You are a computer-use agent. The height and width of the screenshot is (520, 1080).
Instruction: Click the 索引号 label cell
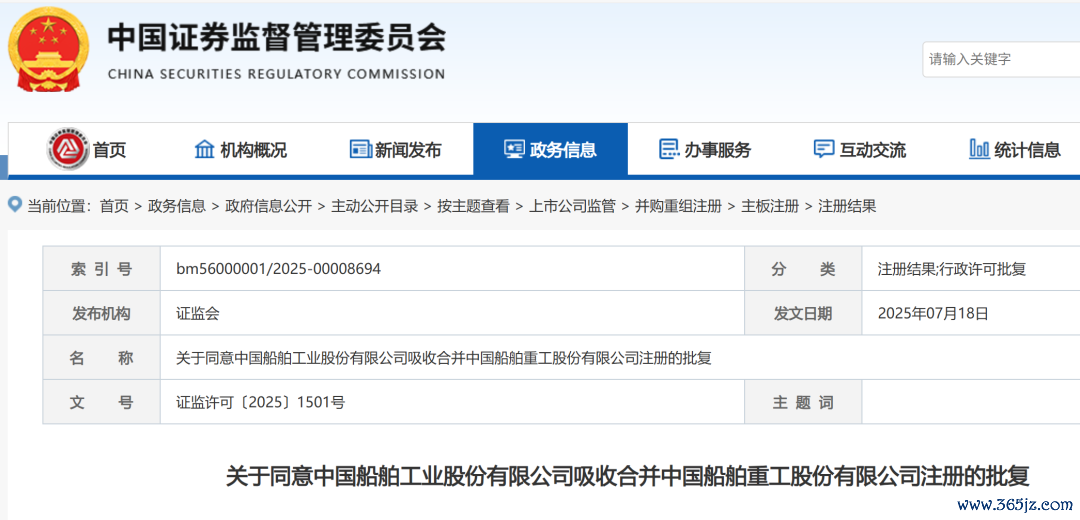tap(101, 269)
